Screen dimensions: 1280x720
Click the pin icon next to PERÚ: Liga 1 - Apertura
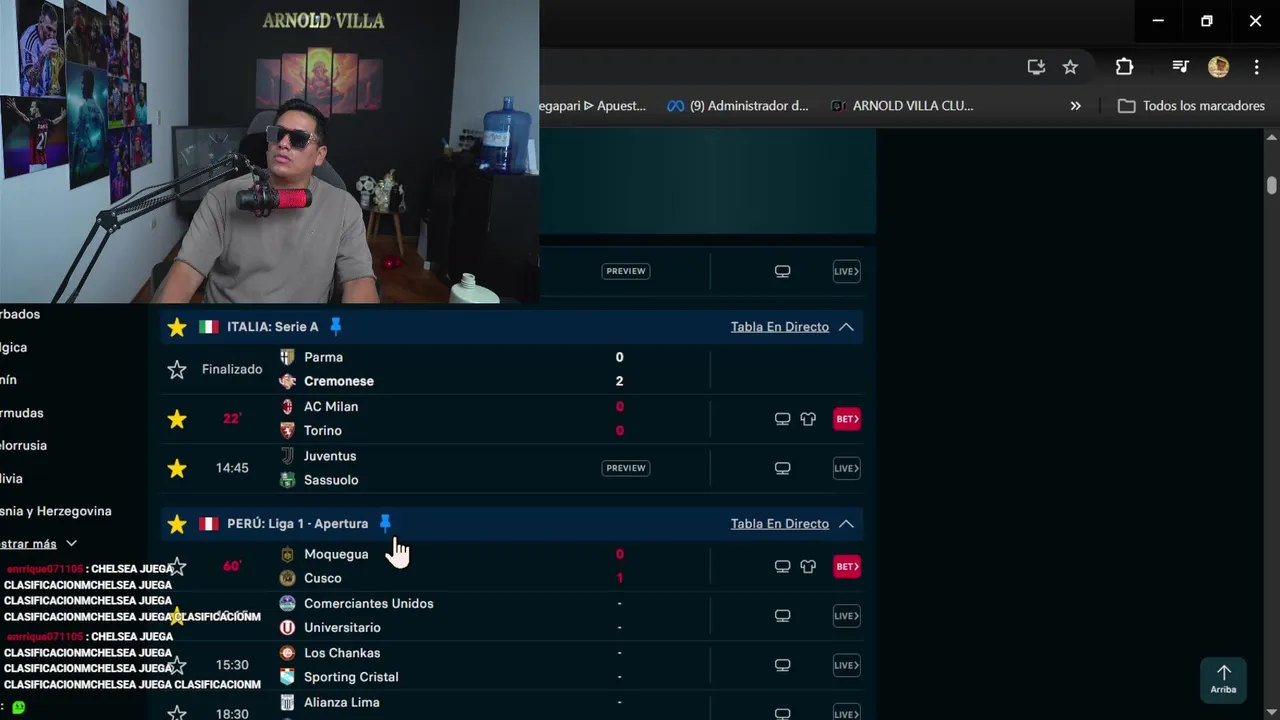tap(385, 523)
